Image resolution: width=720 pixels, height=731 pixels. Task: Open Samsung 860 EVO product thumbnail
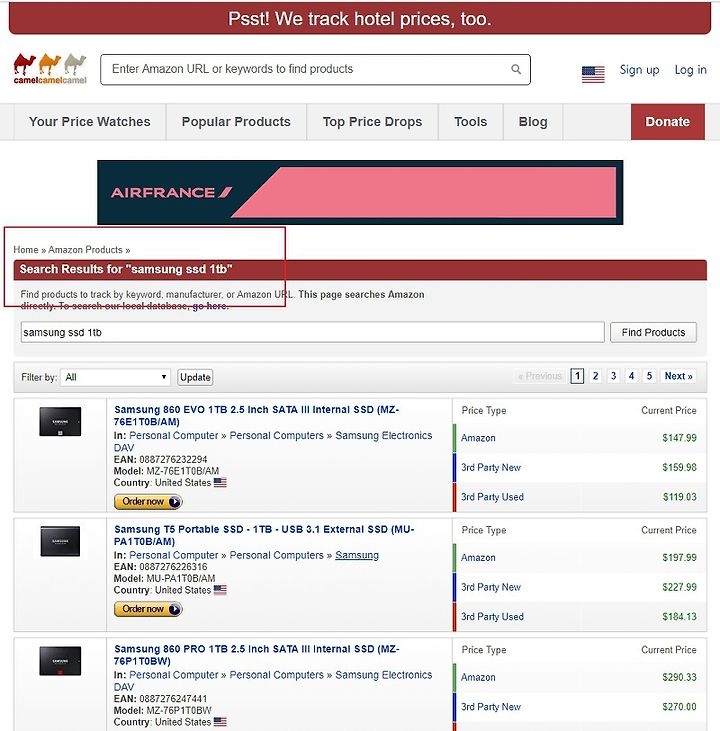pyautogui.click(x=60, y=421)
